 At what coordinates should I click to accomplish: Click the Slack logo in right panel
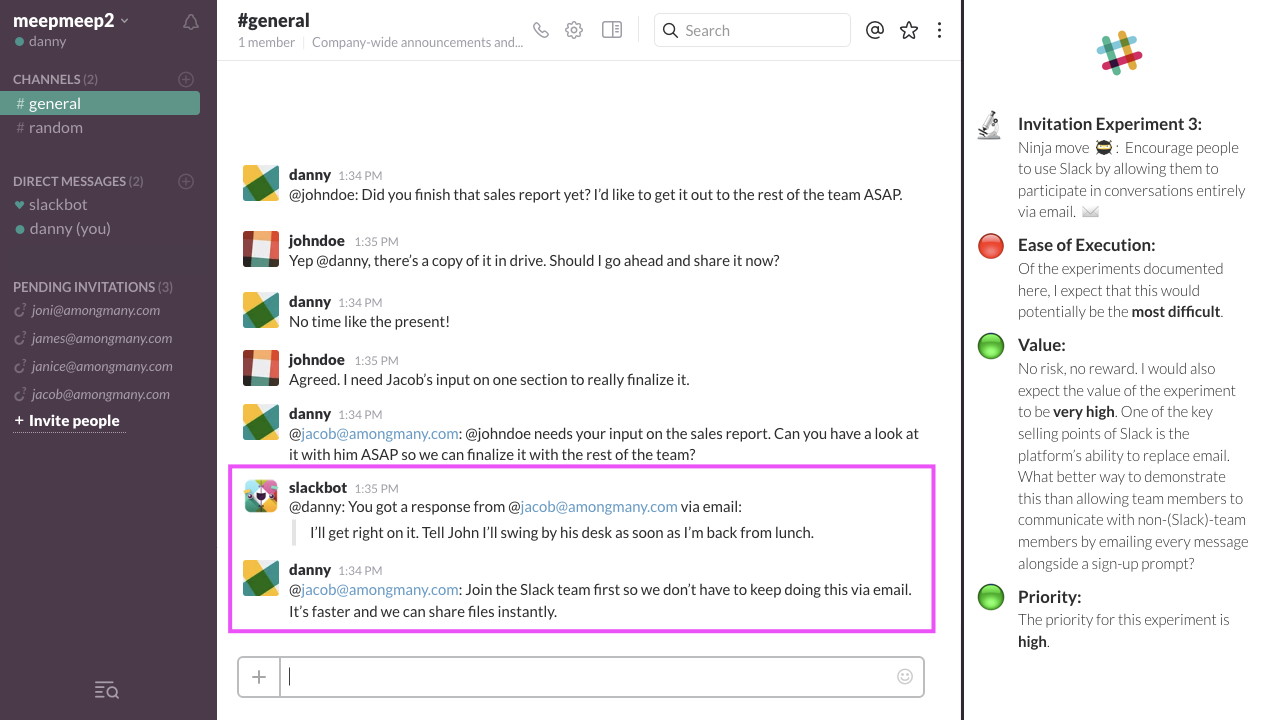(1119, 52)
